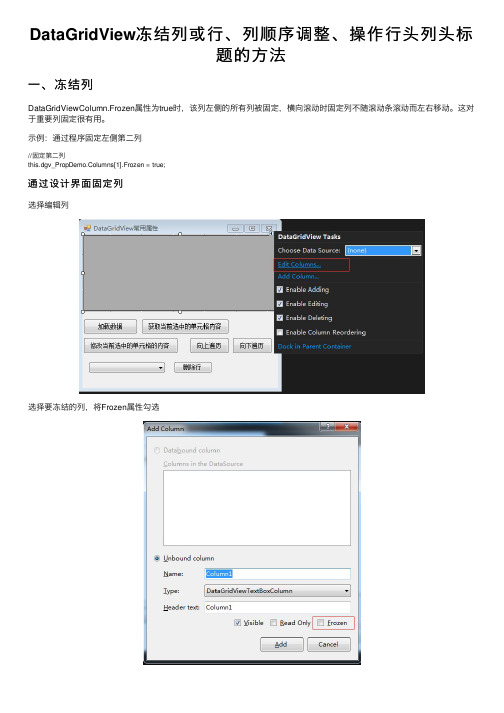Image resolution: width=504 pixels, height=713 pixels.
Task: Select the Unbound column radio button
Action: coord(157,558)
